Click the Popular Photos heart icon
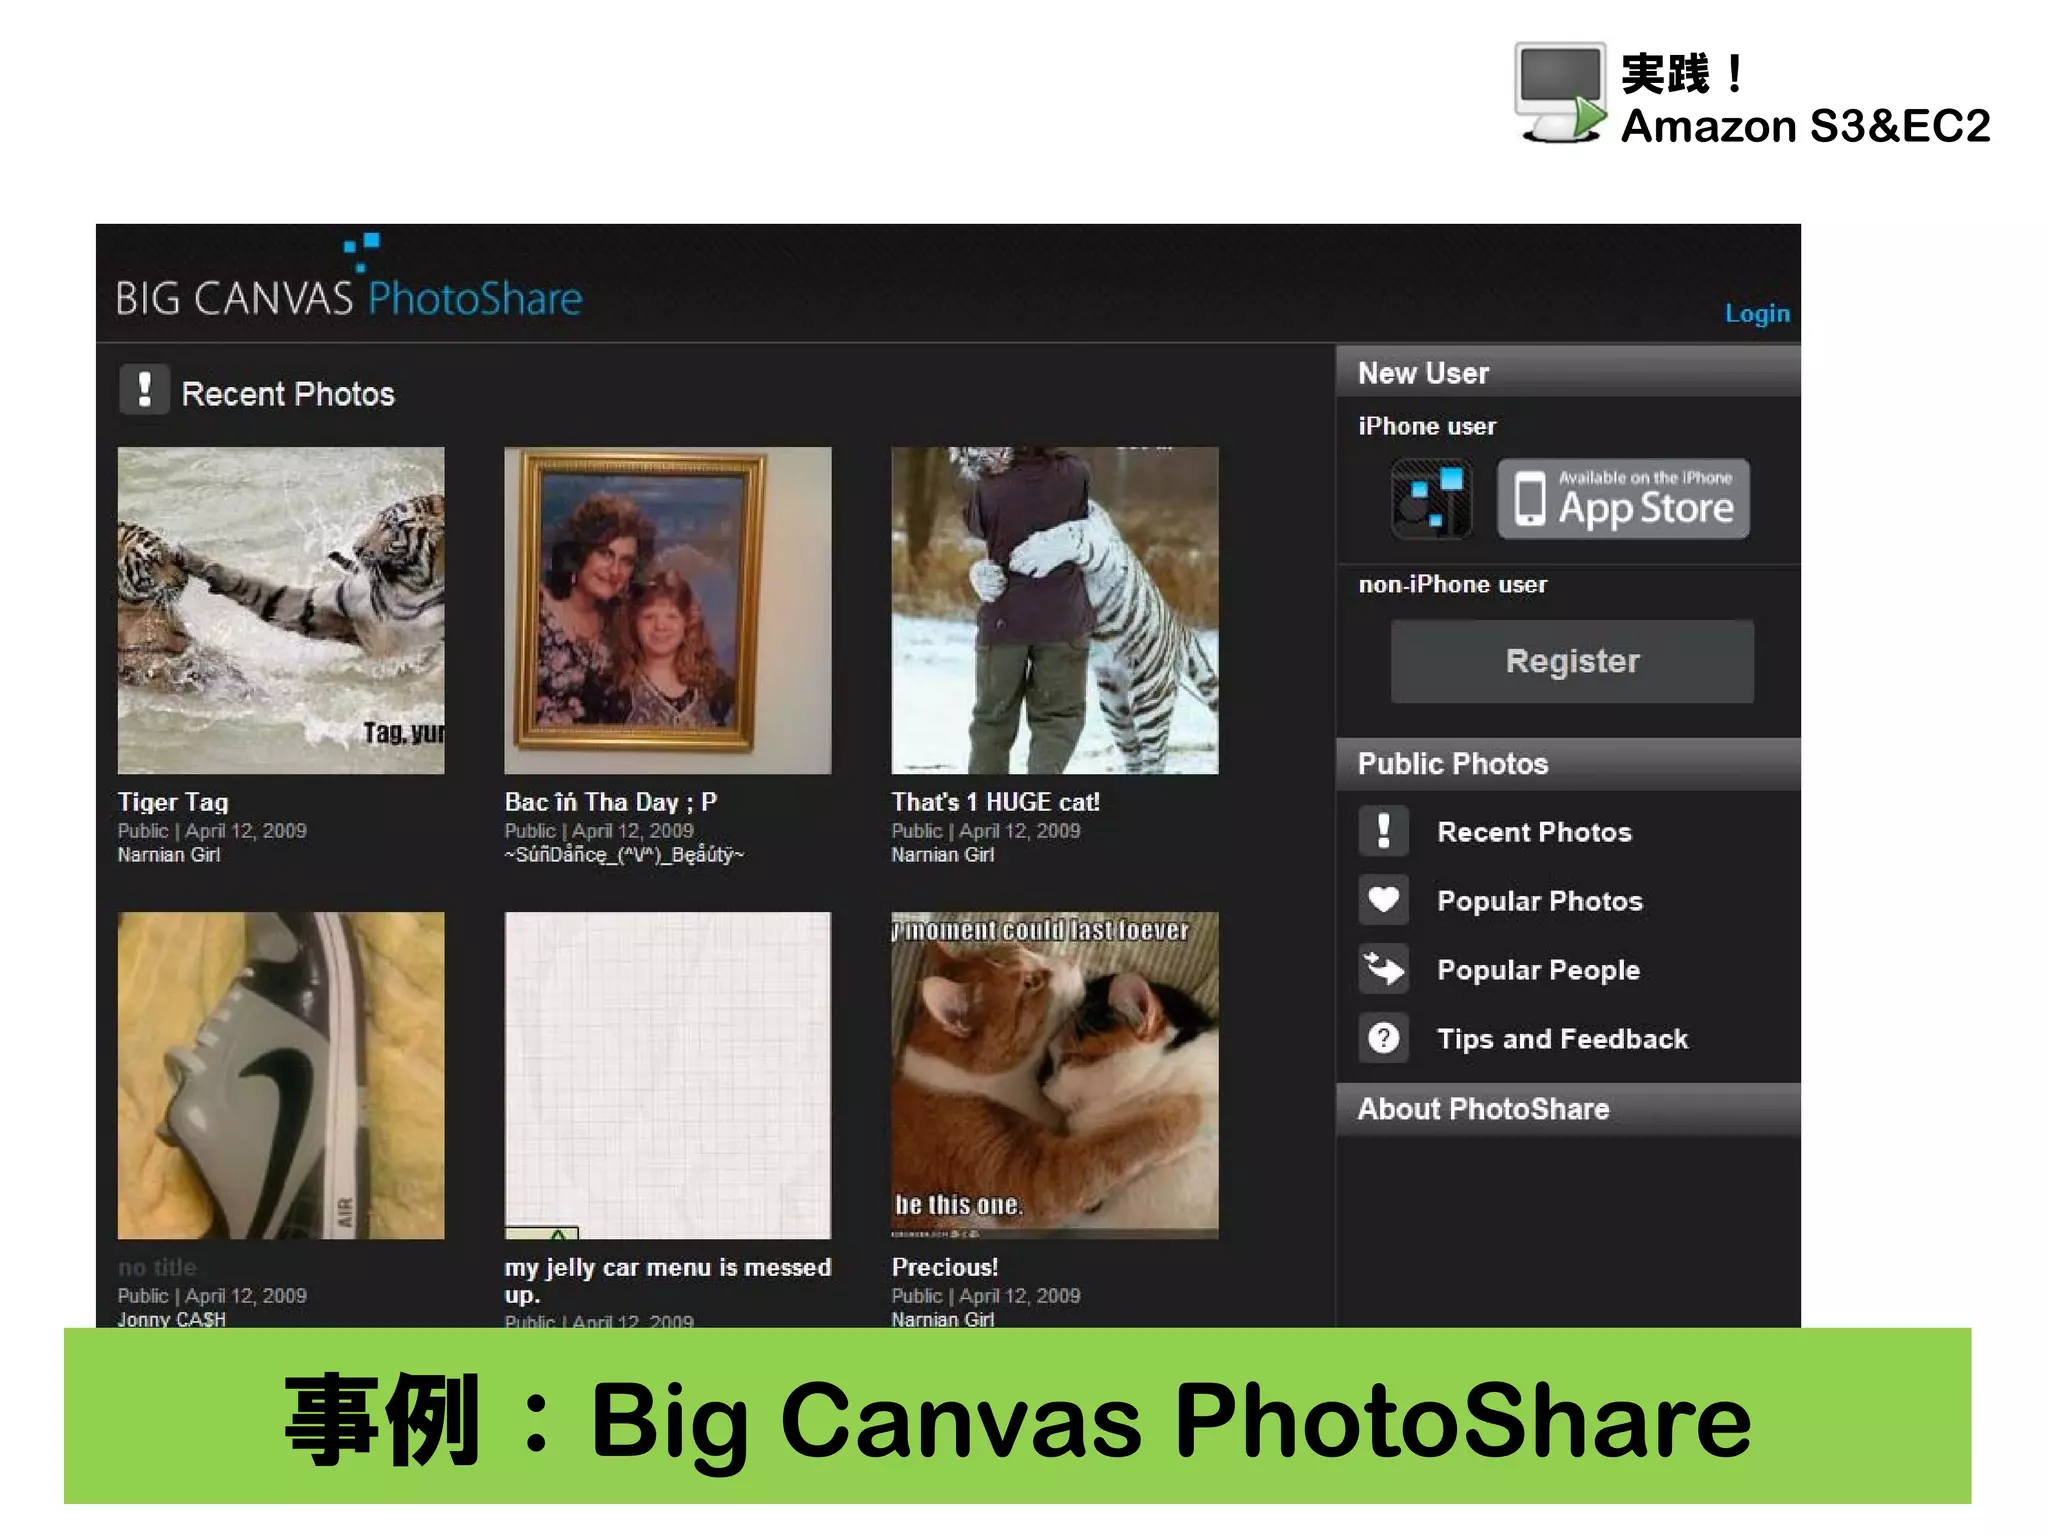This screenshot has width=2048, height=1536. click(1383, 900)
